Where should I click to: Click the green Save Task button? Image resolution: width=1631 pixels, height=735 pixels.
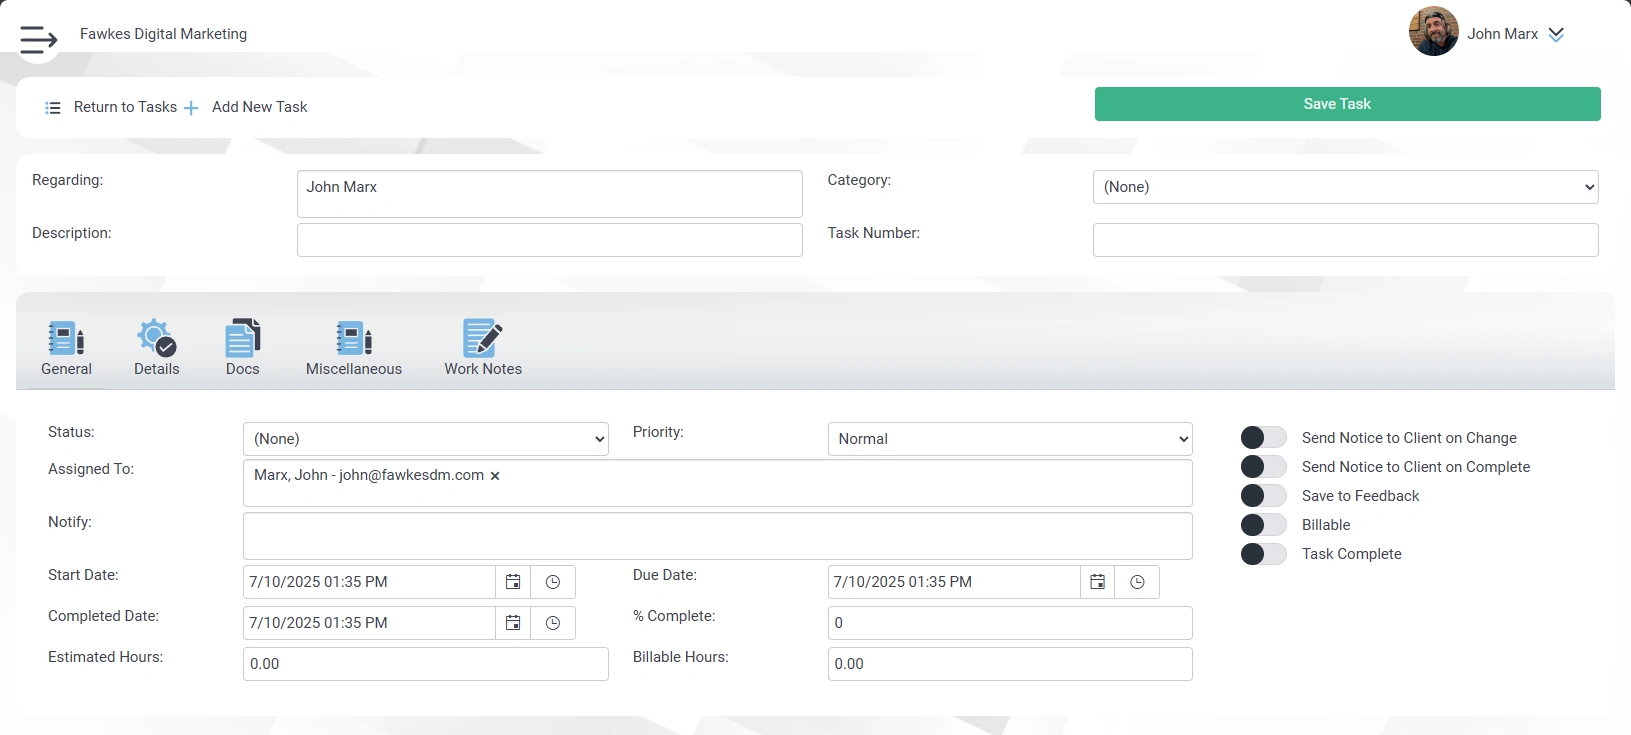point(1347,104)
